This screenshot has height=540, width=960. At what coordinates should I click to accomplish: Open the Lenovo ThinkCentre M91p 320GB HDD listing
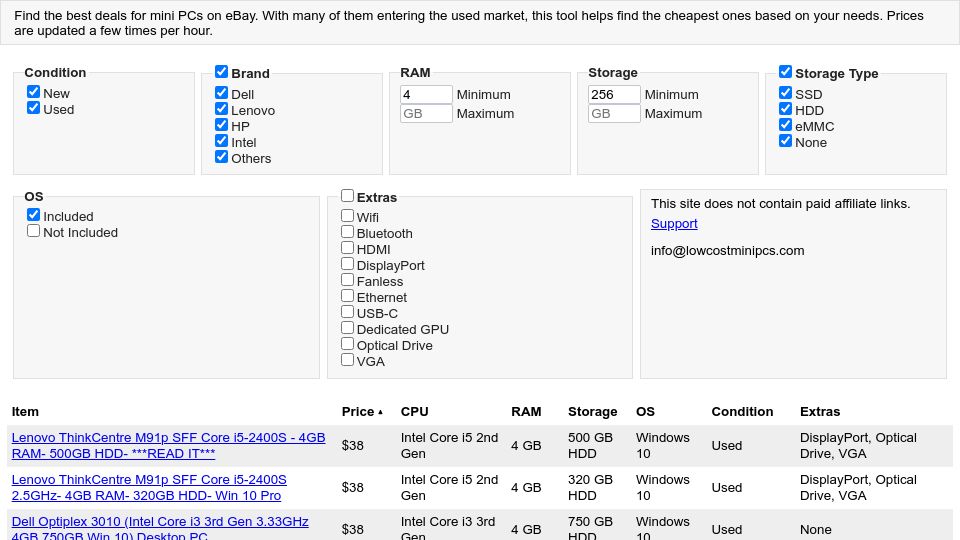click(x=149, y=487)
